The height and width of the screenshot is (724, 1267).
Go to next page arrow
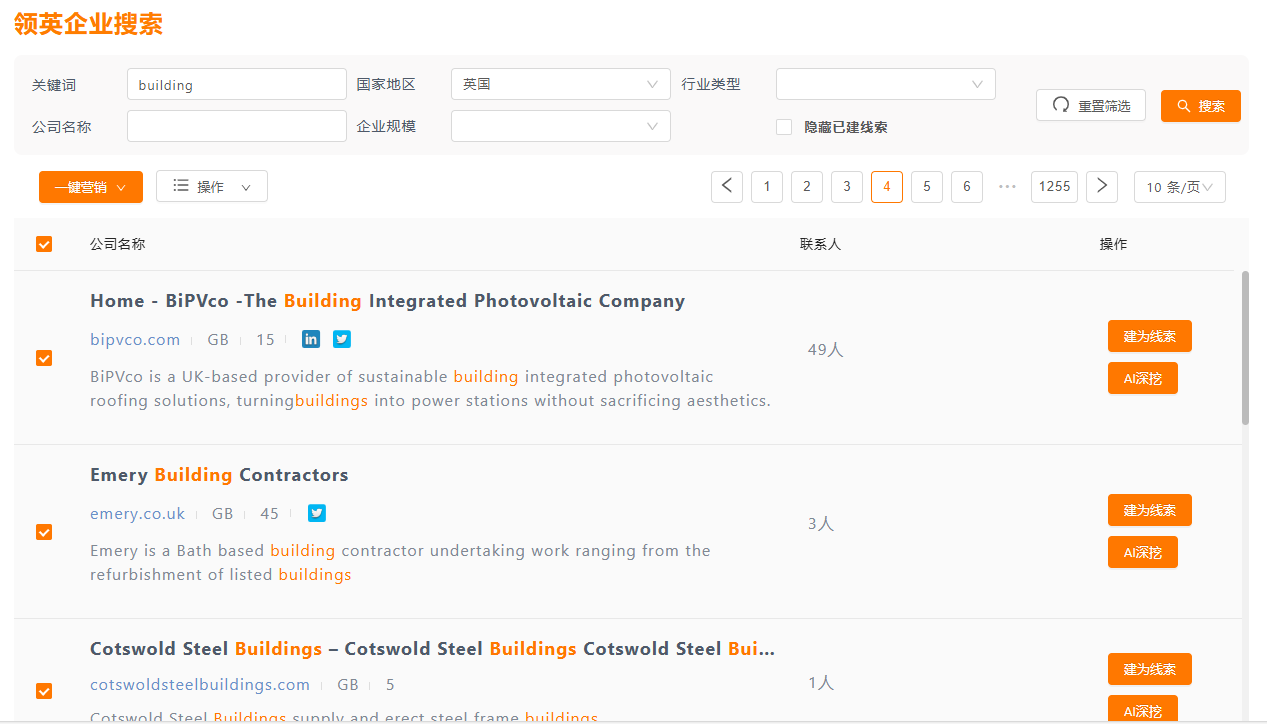[x=1102, y=187]
